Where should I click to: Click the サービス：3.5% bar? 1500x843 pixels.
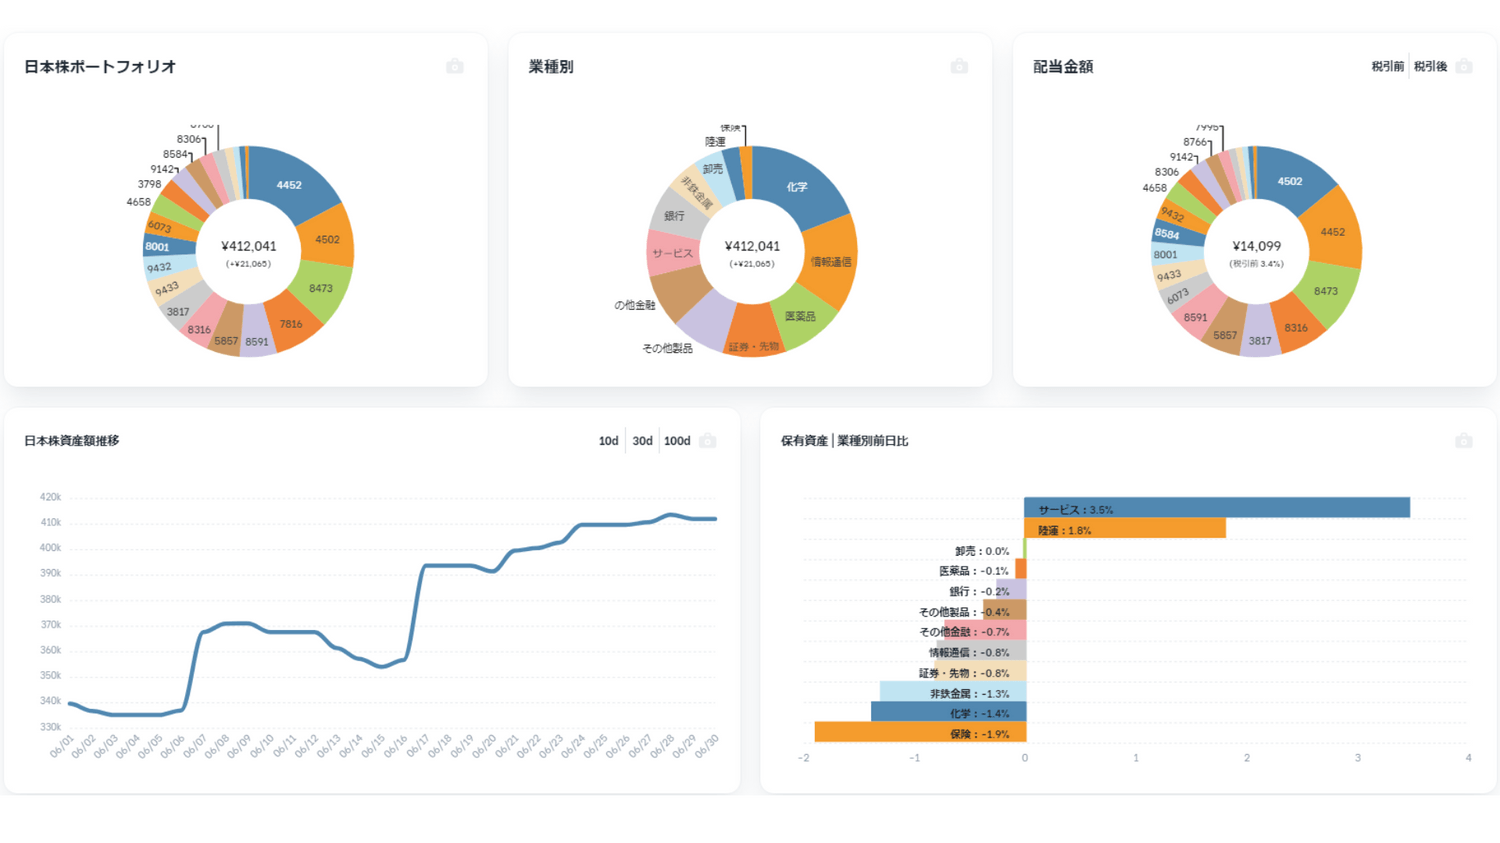pos(1217,508)
